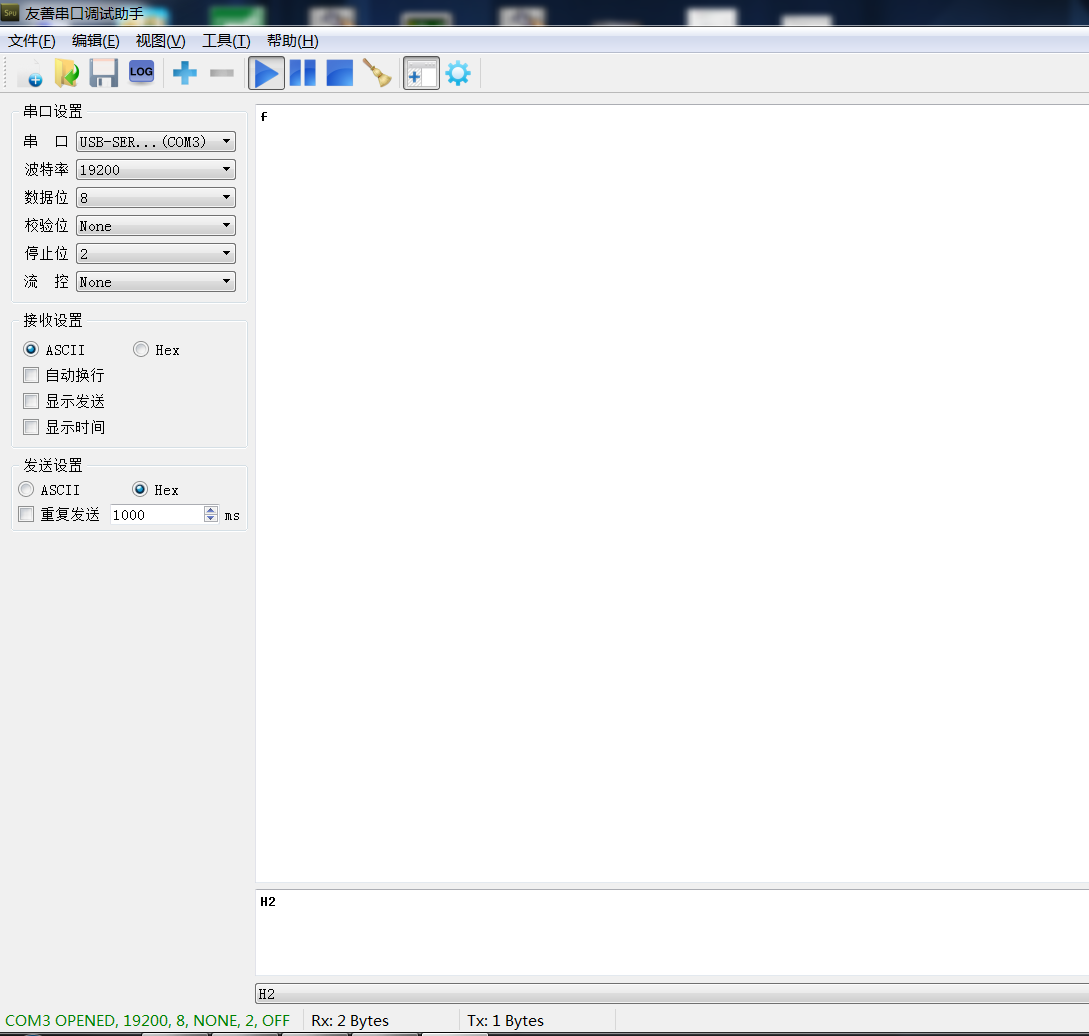The height and width of the screenshot is (1036, 1089).
Task: Click the send input box containing H2
Action: [670, 931]
